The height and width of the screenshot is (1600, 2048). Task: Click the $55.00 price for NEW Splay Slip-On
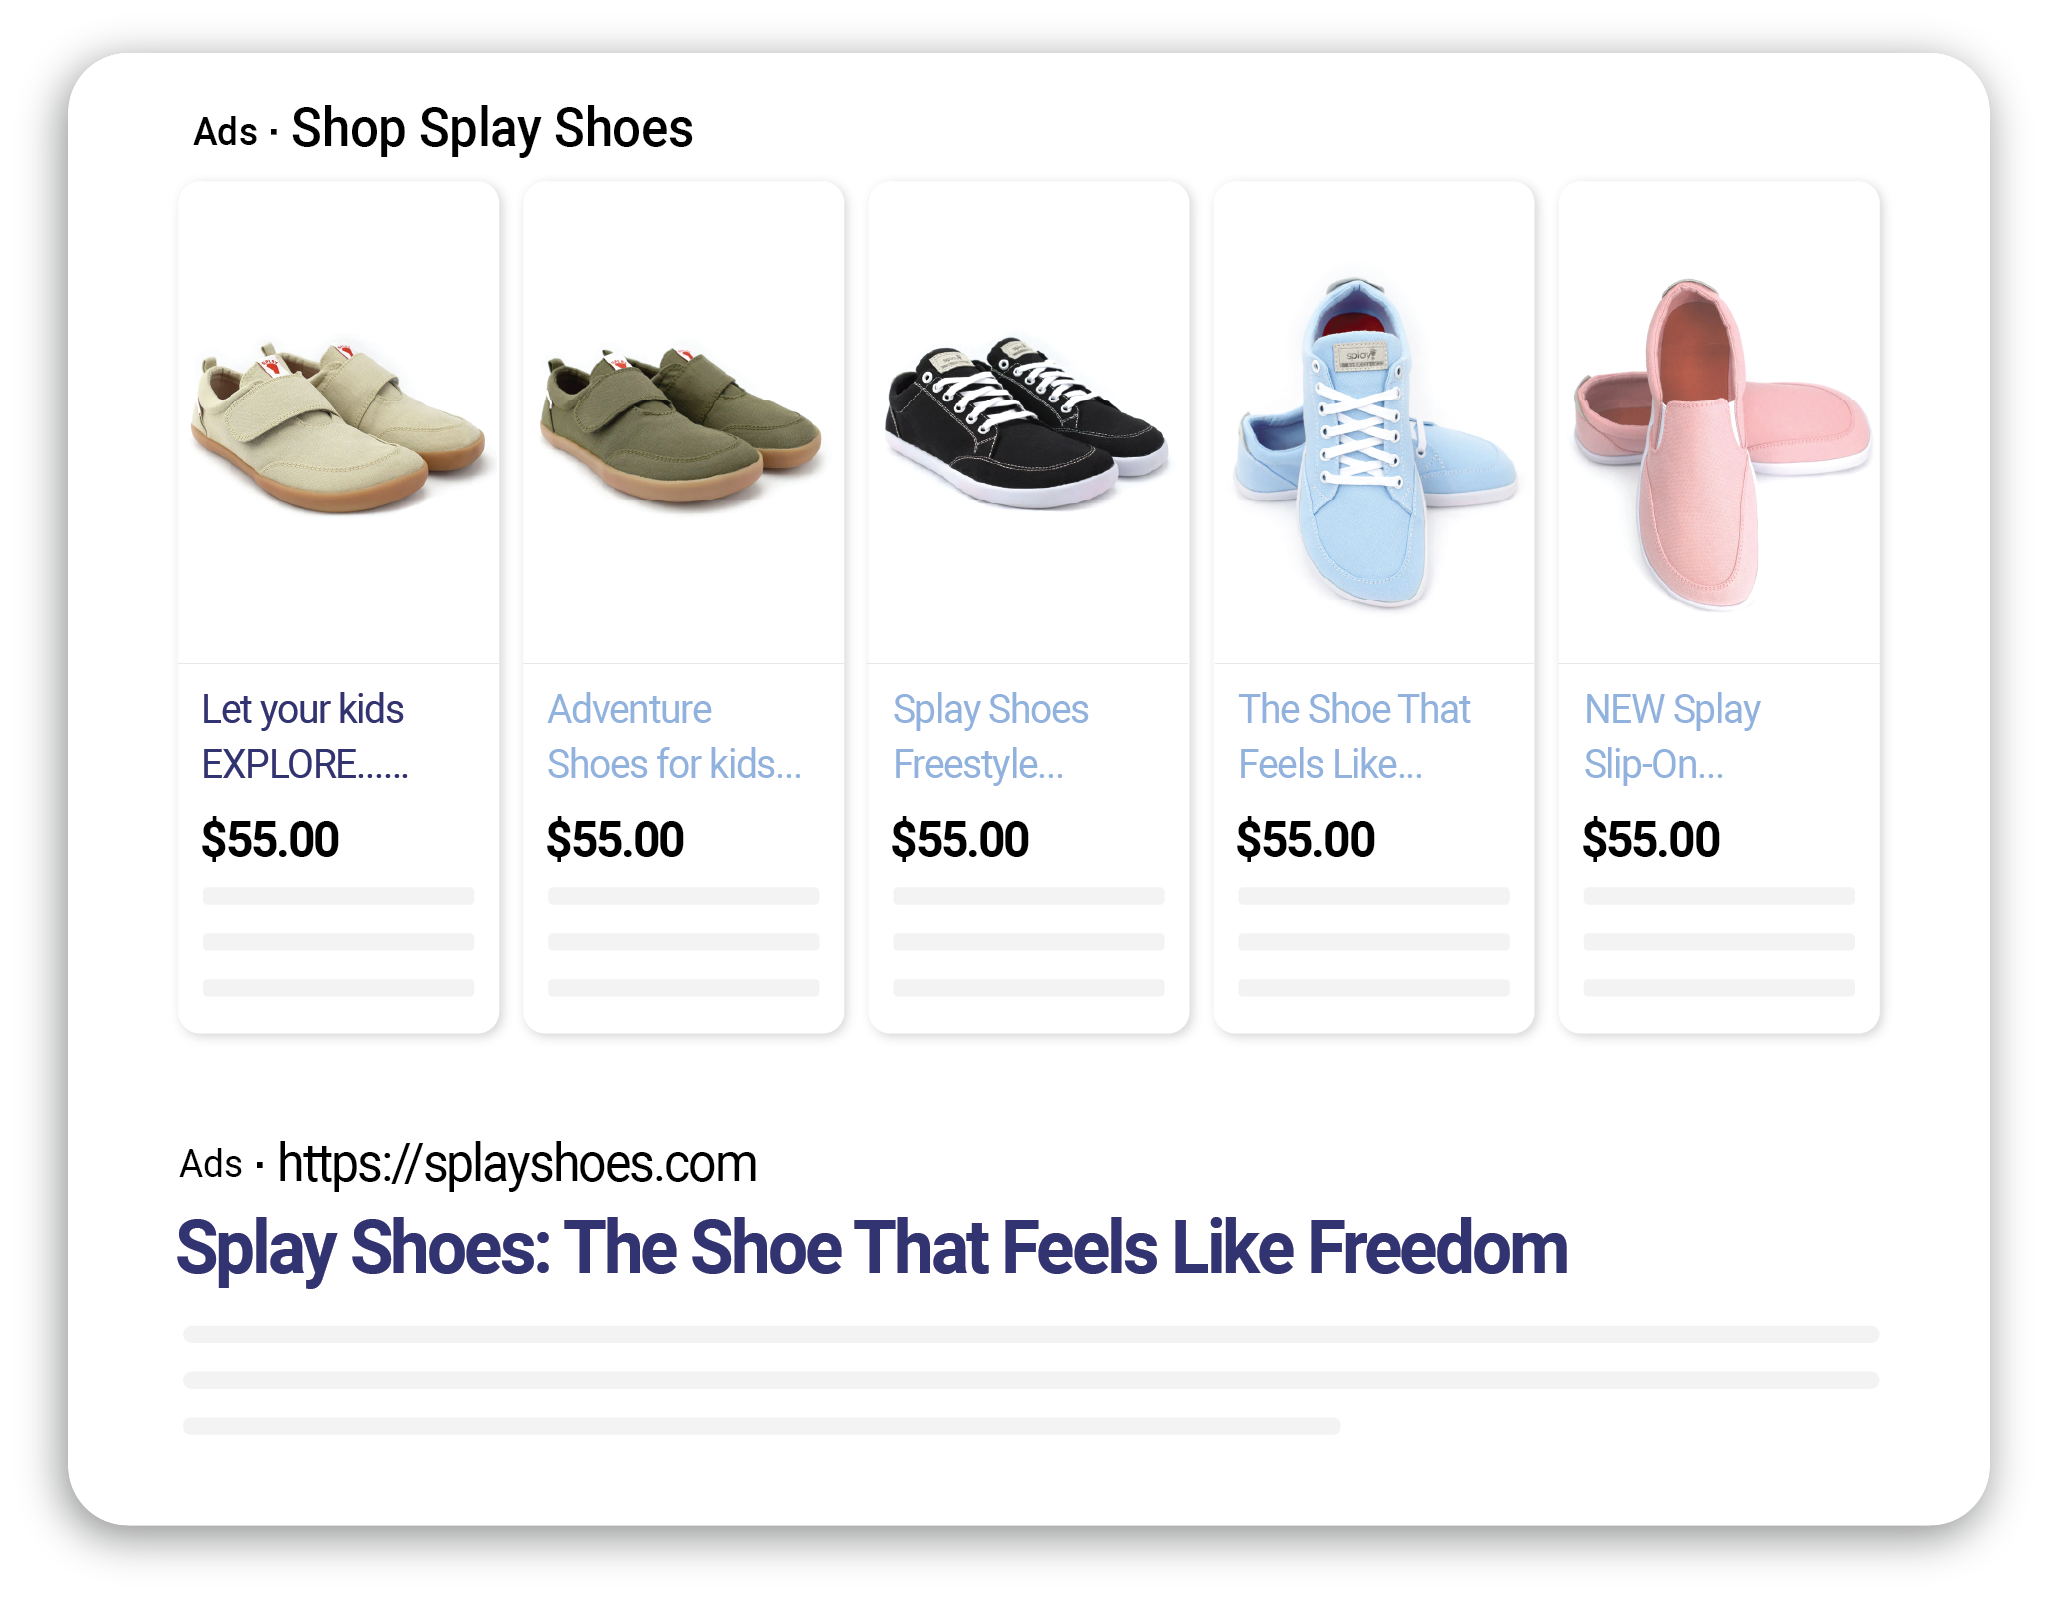1651,839
